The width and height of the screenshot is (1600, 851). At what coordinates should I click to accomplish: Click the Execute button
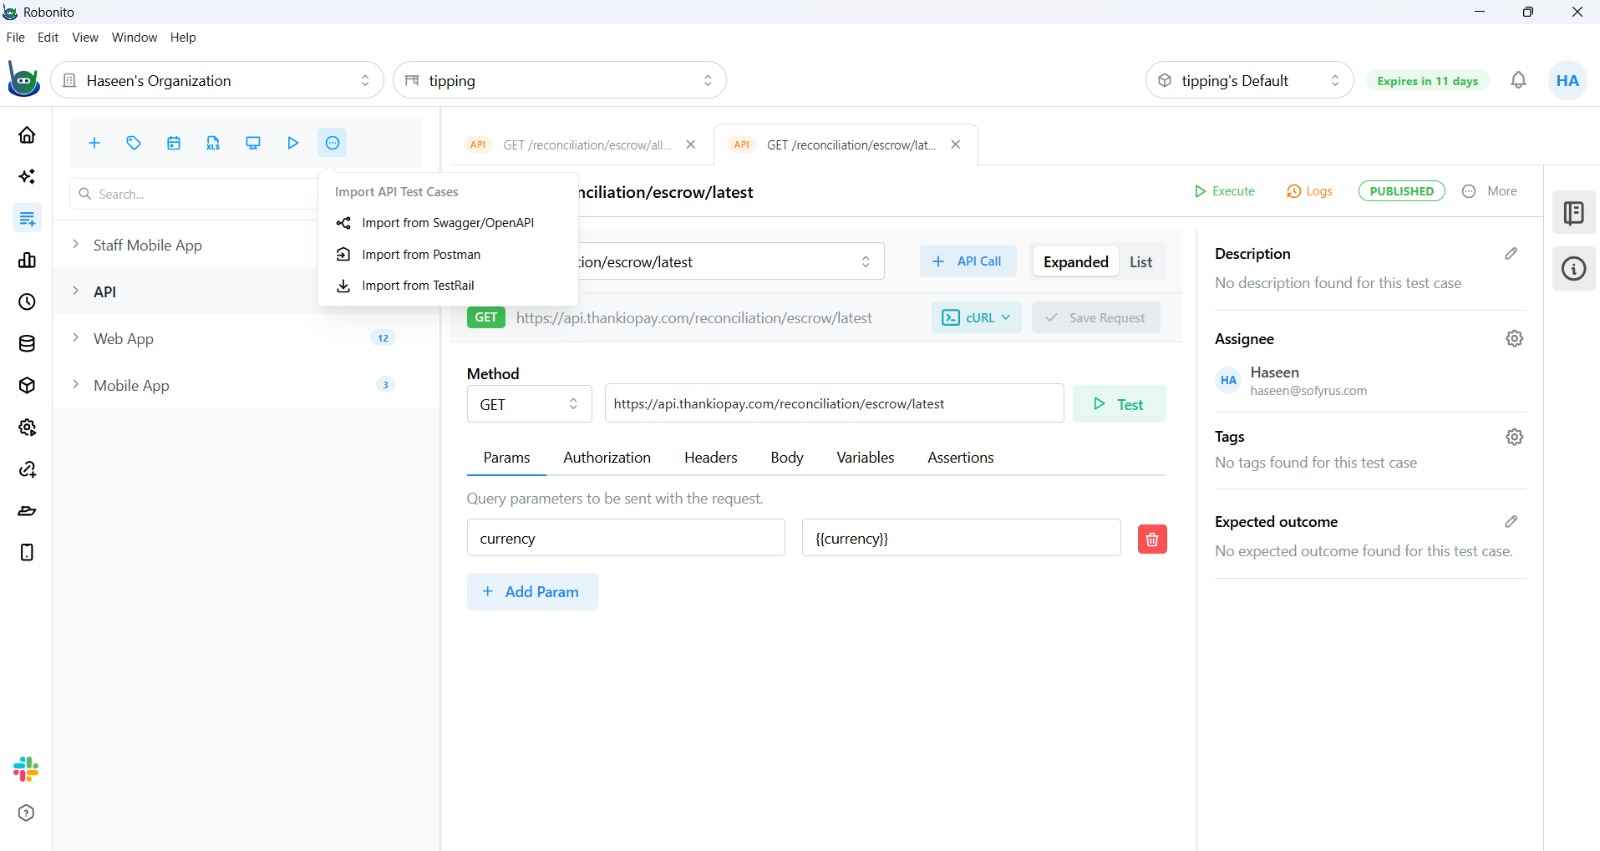(x=1224, y=191)
